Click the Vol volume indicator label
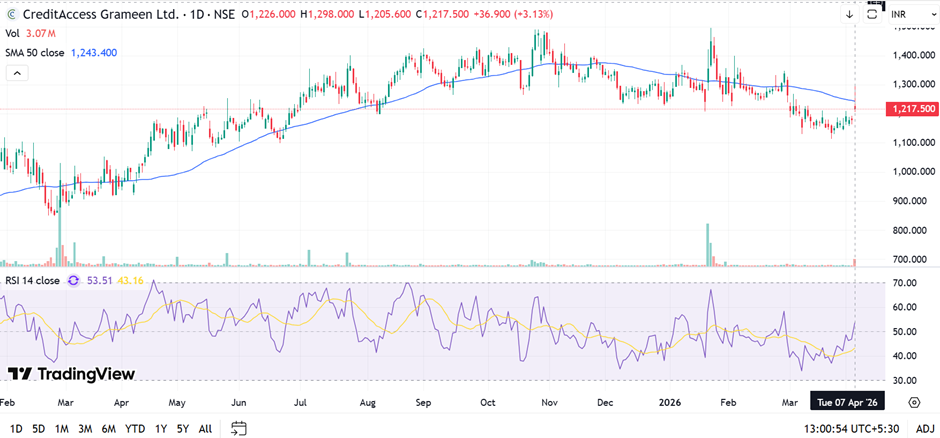 tap(13, 33)
